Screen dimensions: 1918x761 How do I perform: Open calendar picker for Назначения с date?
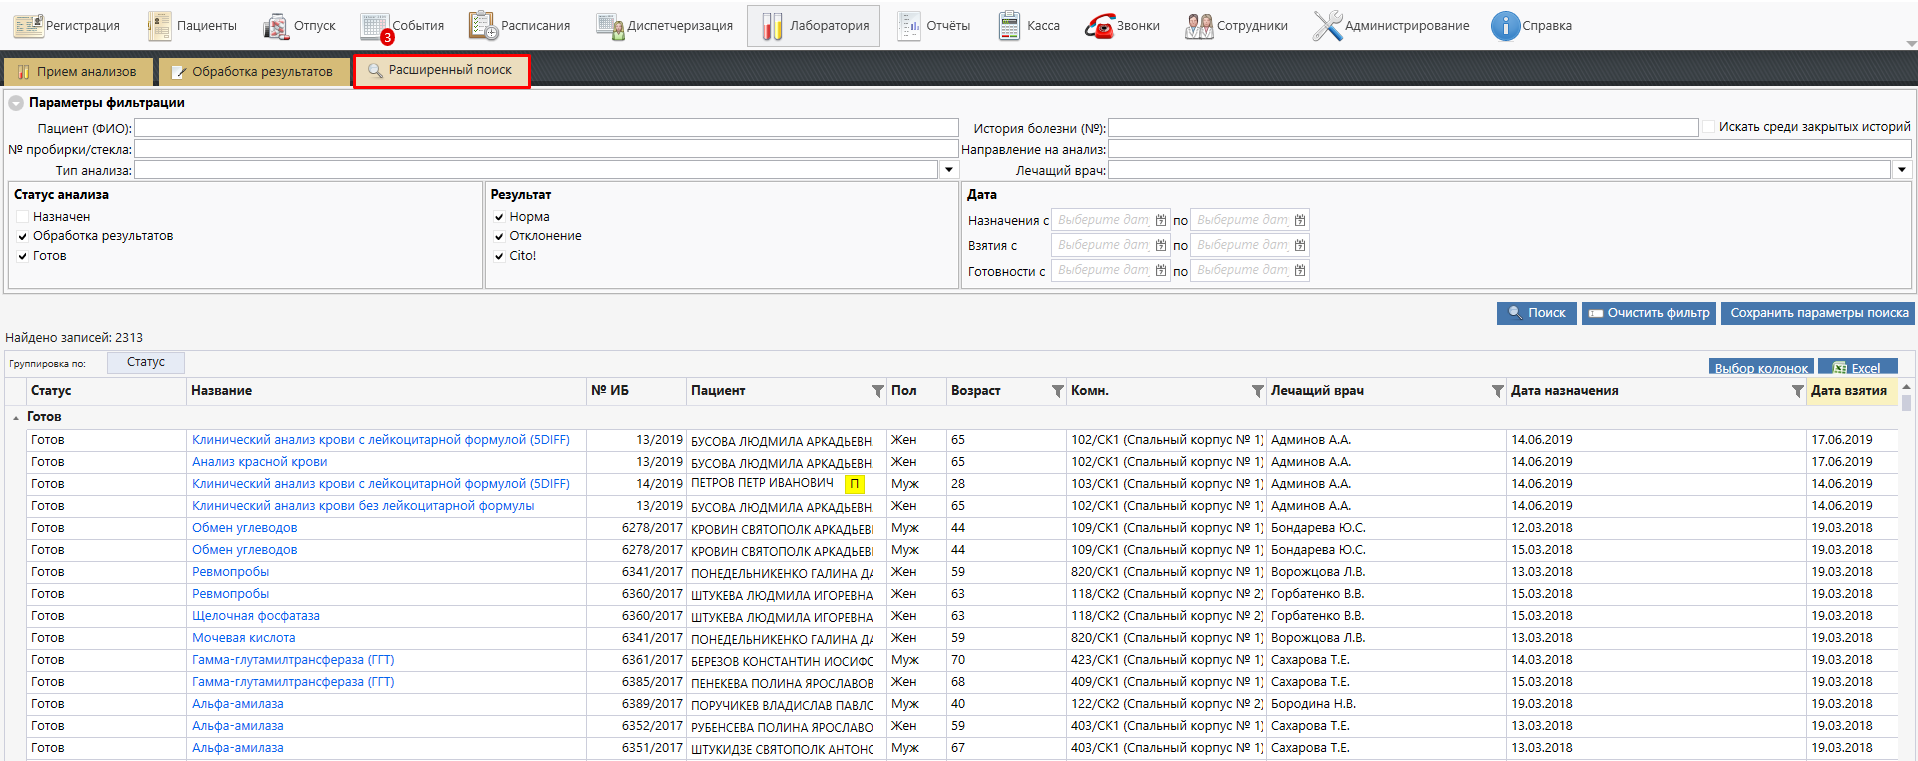pos(1160,220)
